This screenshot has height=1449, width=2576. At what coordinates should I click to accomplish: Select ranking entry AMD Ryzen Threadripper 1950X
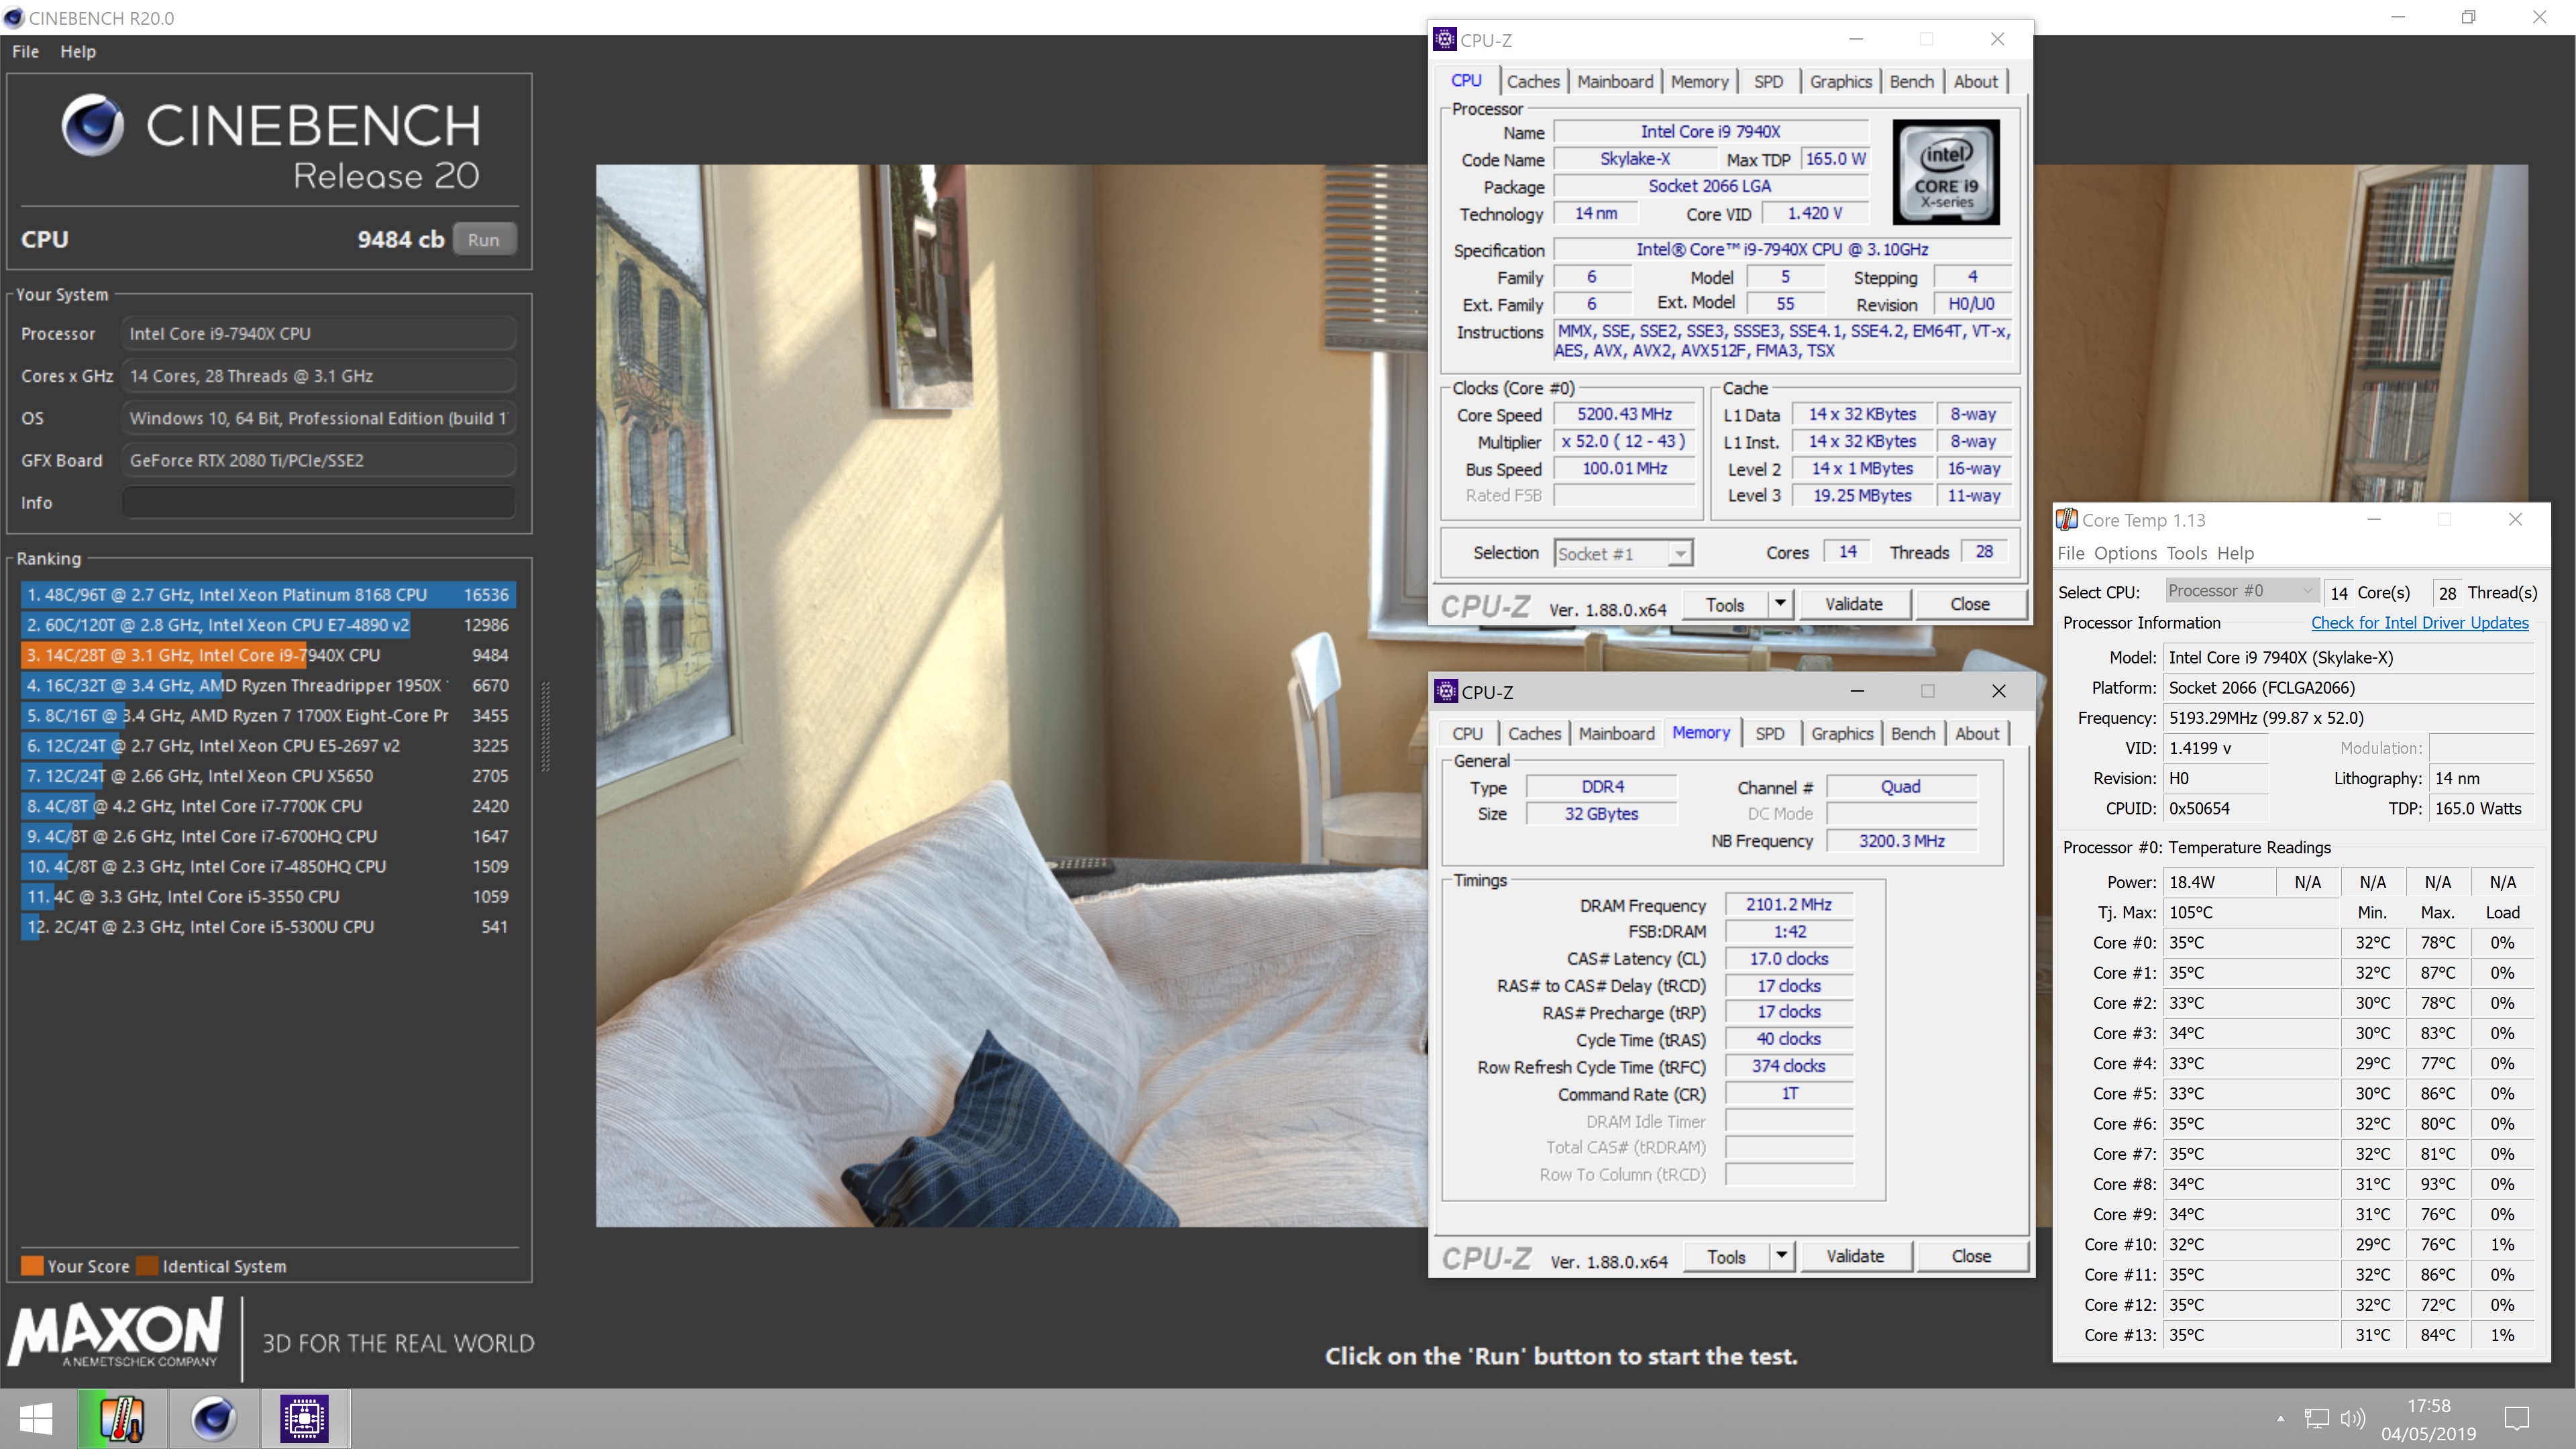coord(268,685)
